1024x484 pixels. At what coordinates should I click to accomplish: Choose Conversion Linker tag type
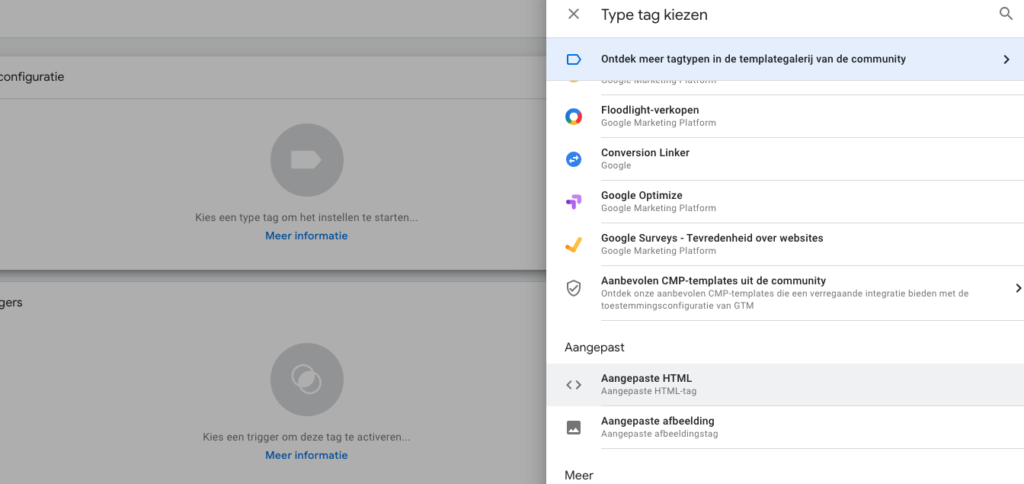tap(785, 159)
